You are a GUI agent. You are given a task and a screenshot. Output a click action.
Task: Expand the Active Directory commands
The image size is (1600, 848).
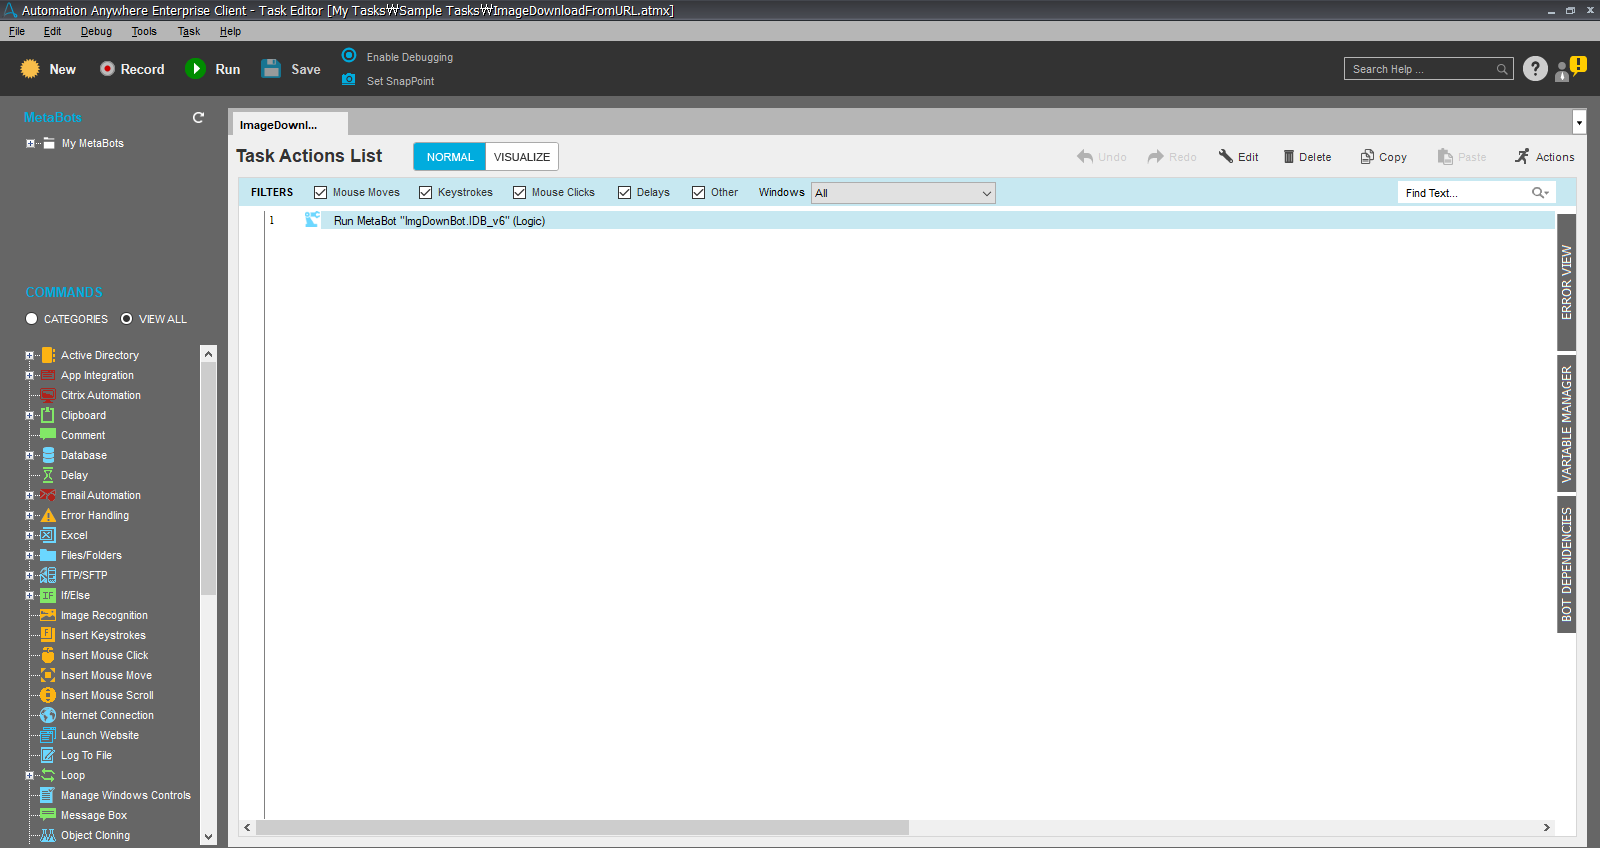(x=30, y=355)
